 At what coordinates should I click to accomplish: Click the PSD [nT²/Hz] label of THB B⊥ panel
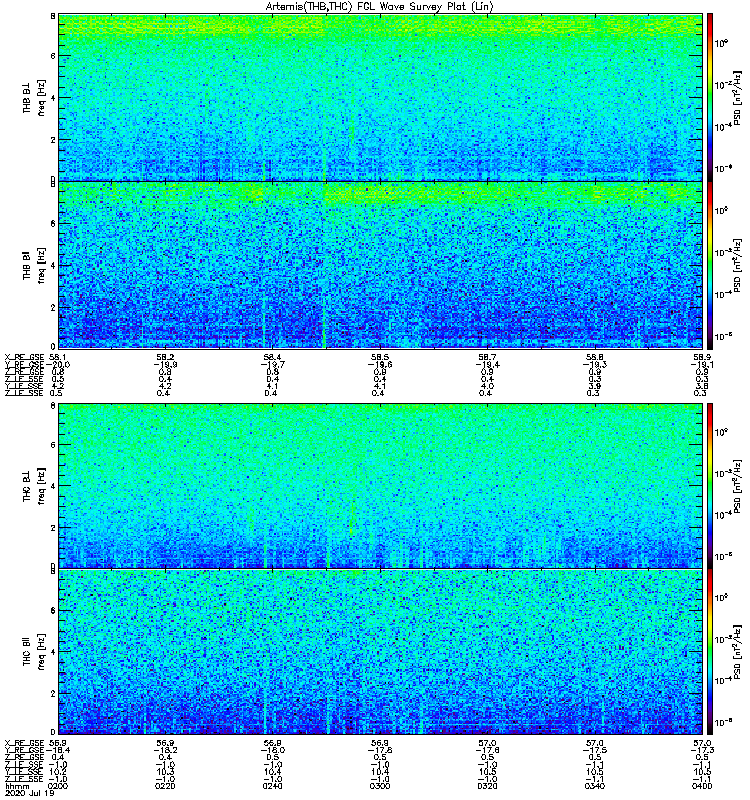(x=737, y=98)
